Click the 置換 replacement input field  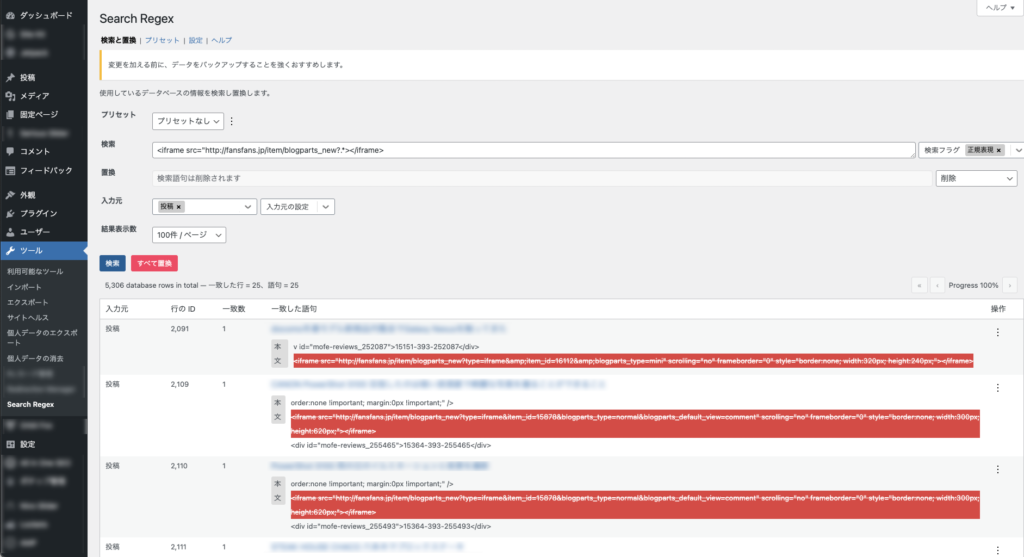coord(542,178)
